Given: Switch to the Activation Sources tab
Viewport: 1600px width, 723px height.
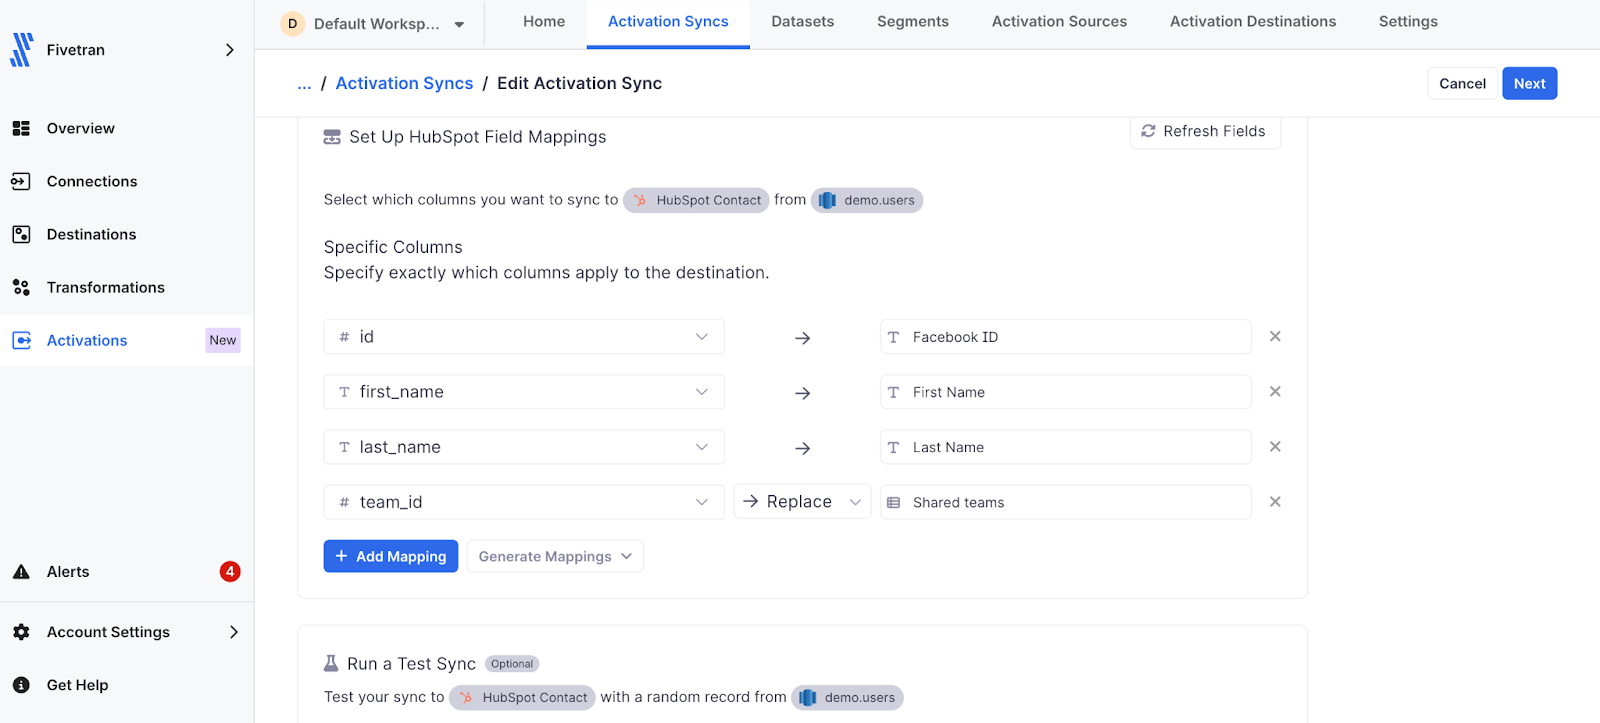Looking at the screenshot, I should point(1059,22).
